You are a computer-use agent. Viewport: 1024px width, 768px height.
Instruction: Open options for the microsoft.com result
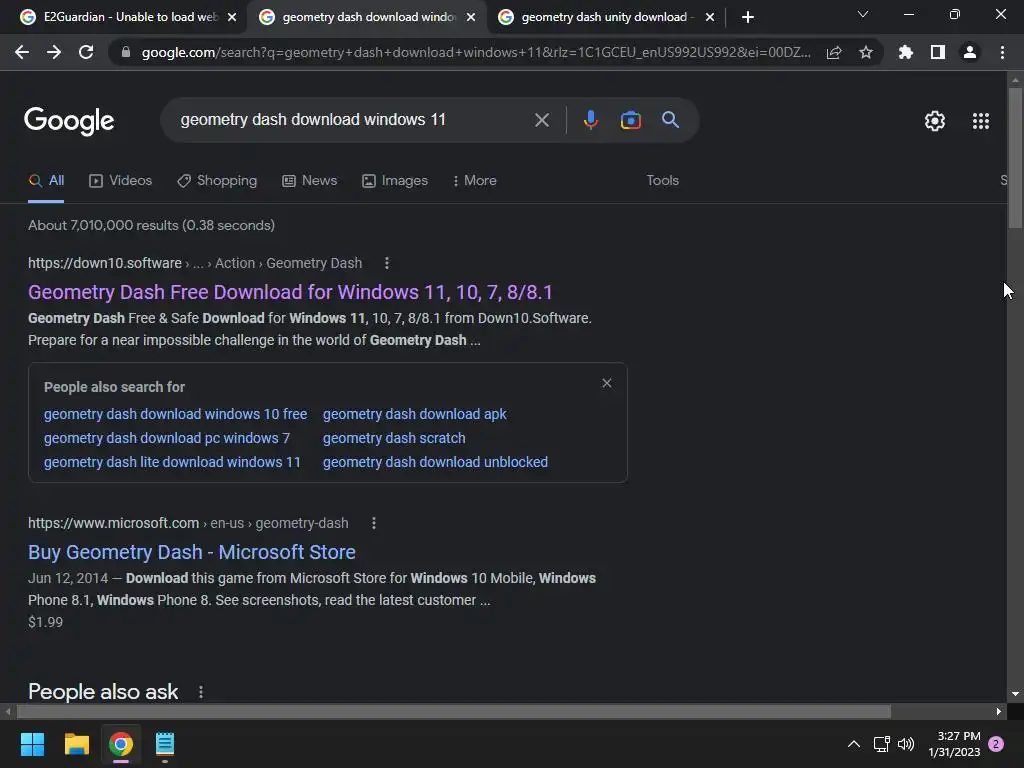pyautogui.click(x=374, y=523)
